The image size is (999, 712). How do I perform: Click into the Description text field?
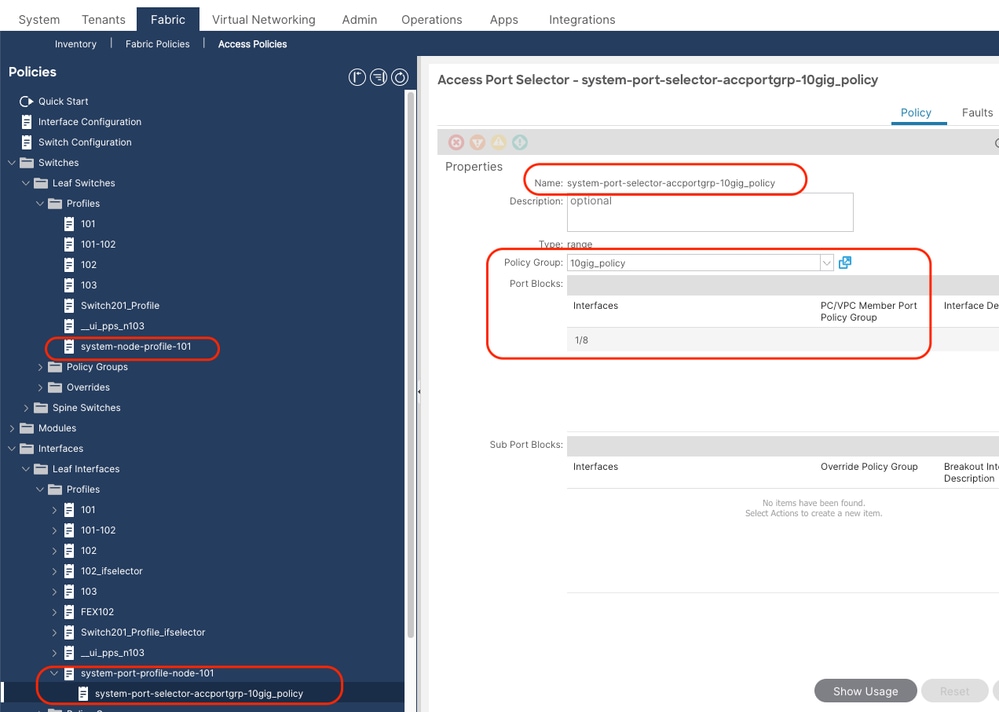coord(710,212)
